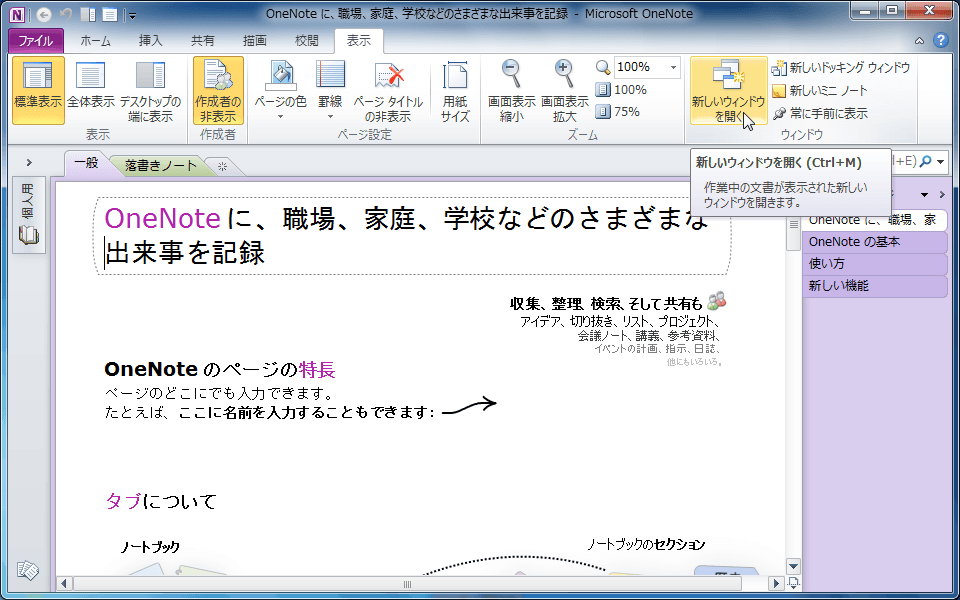Open 罫線 rule lines dropdown

(331, 91)
